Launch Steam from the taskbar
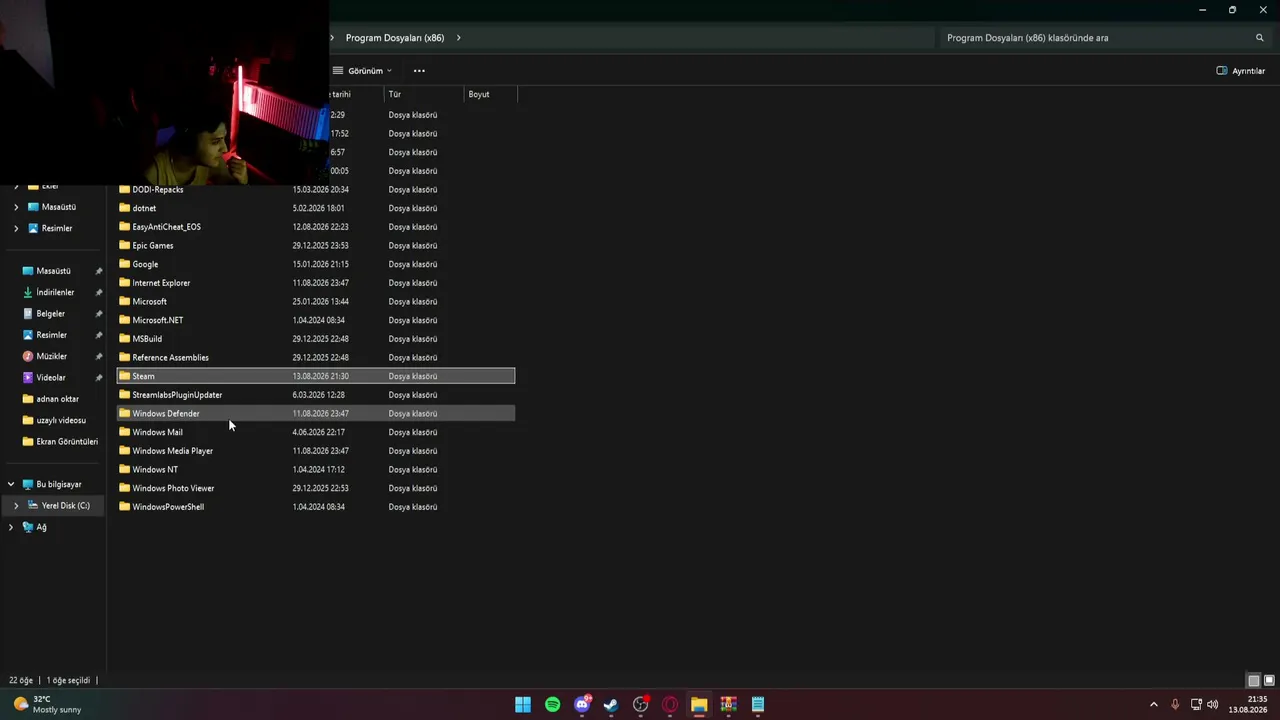 point(611,705)
